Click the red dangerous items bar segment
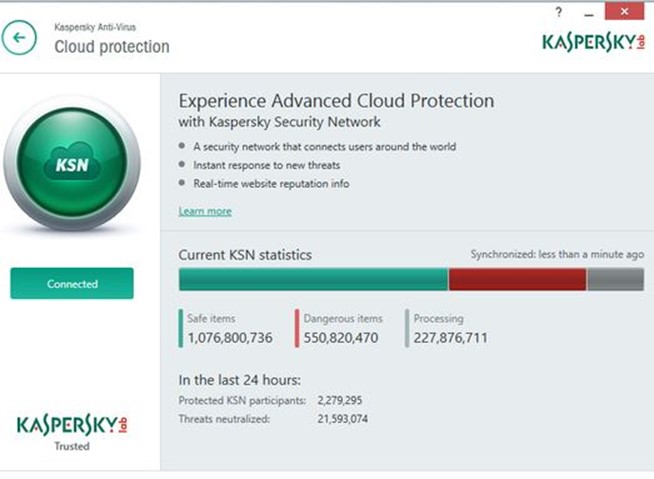 tap(517, 280)
